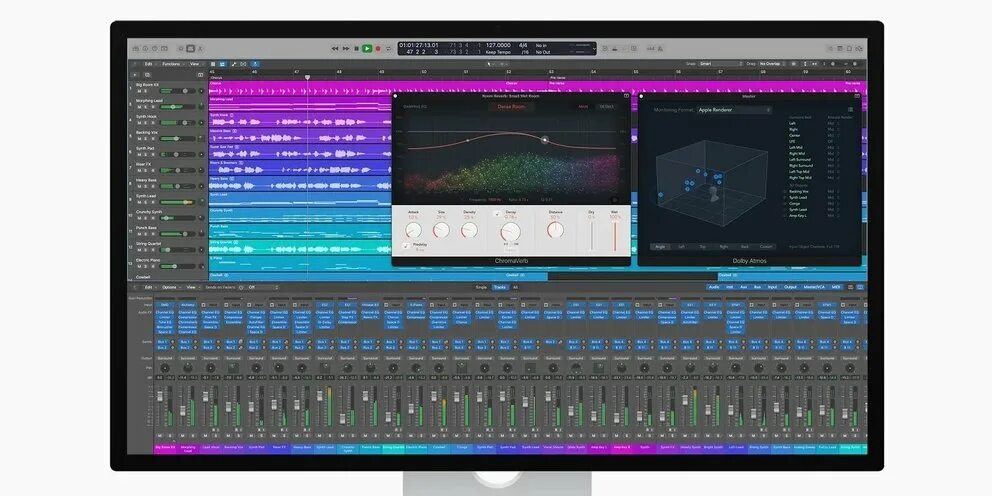Toggle the MIDI channel filter button

pos(836,287)
